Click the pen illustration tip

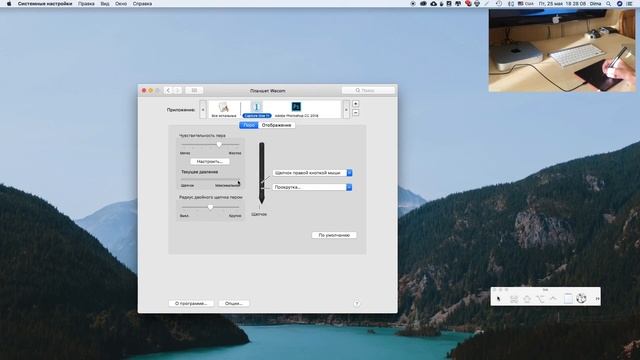pos(262,201)
